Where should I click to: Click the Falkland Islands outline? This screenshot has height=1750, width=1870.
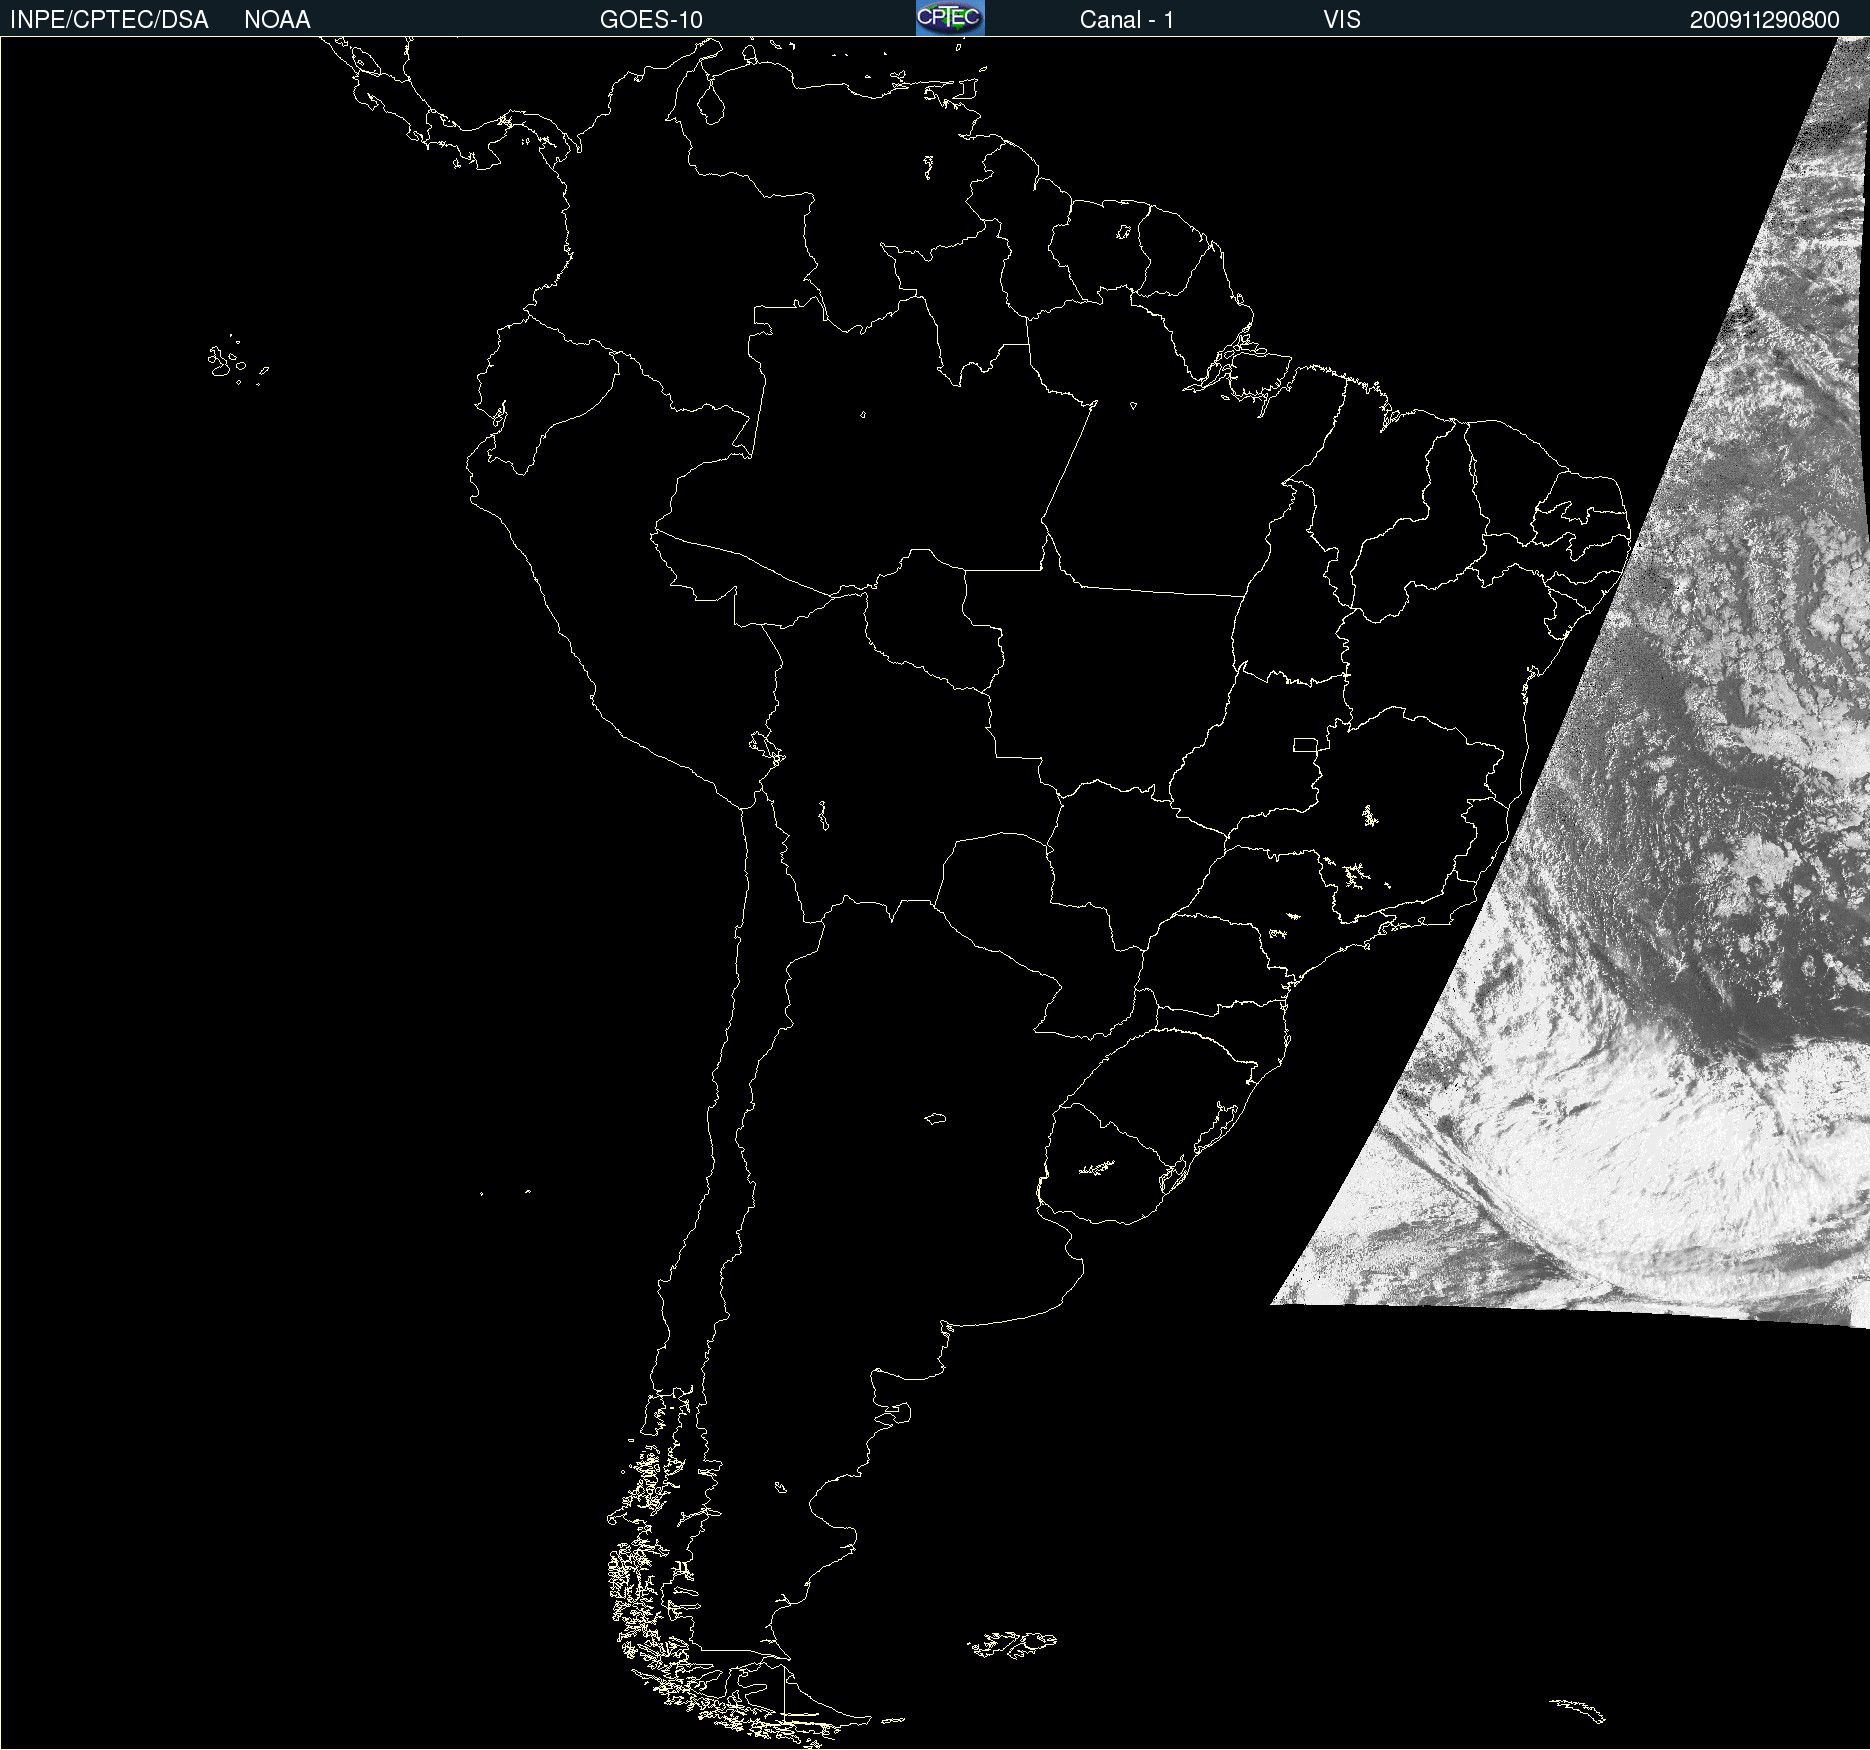click(x=1012, y=1644)
